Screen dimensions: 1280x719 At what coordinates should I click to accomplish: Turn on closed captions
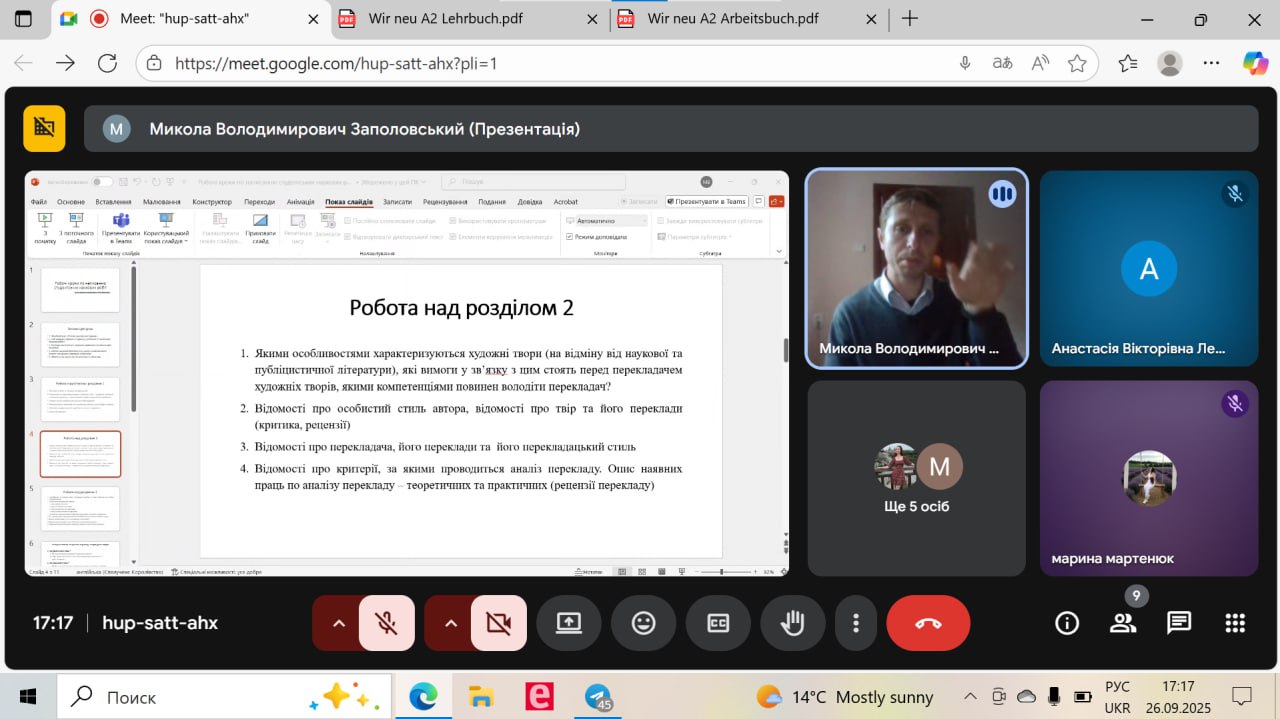click(718, 623)
